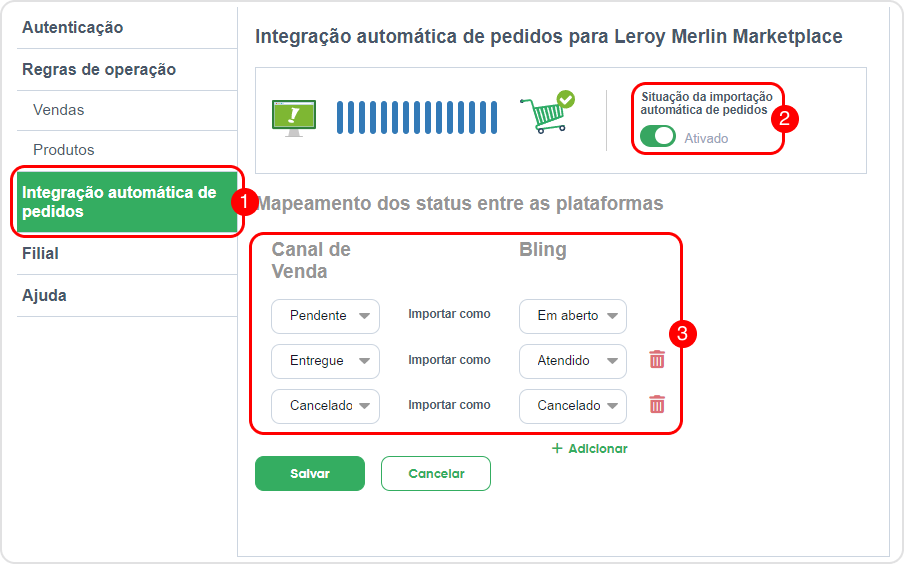Screen dimensions: 904x564
Task: Delete the Cancelado status mapping row
Action: [657, 405]
